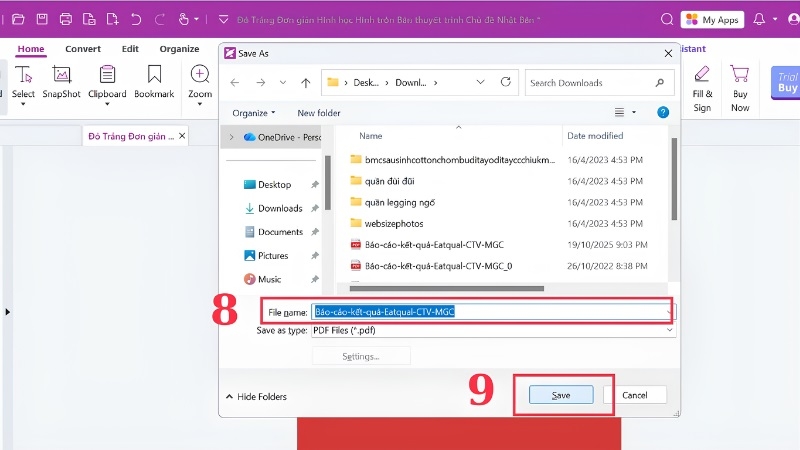Go back in Save As dialog

pyautogui.click(x=235, y=83)
